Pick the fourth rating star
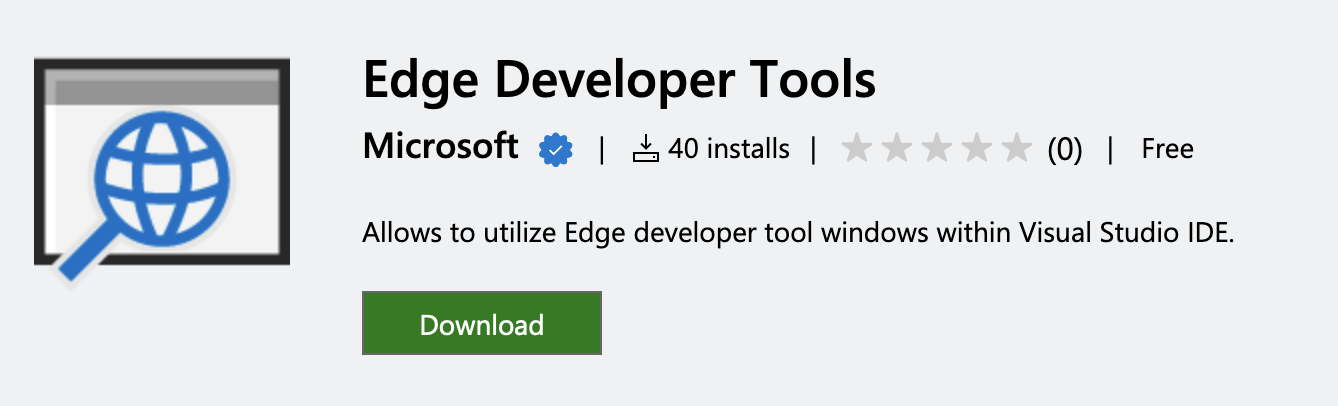Viewport: 1338px width, 406px height. pyautogui.click(x=977, y=149)
